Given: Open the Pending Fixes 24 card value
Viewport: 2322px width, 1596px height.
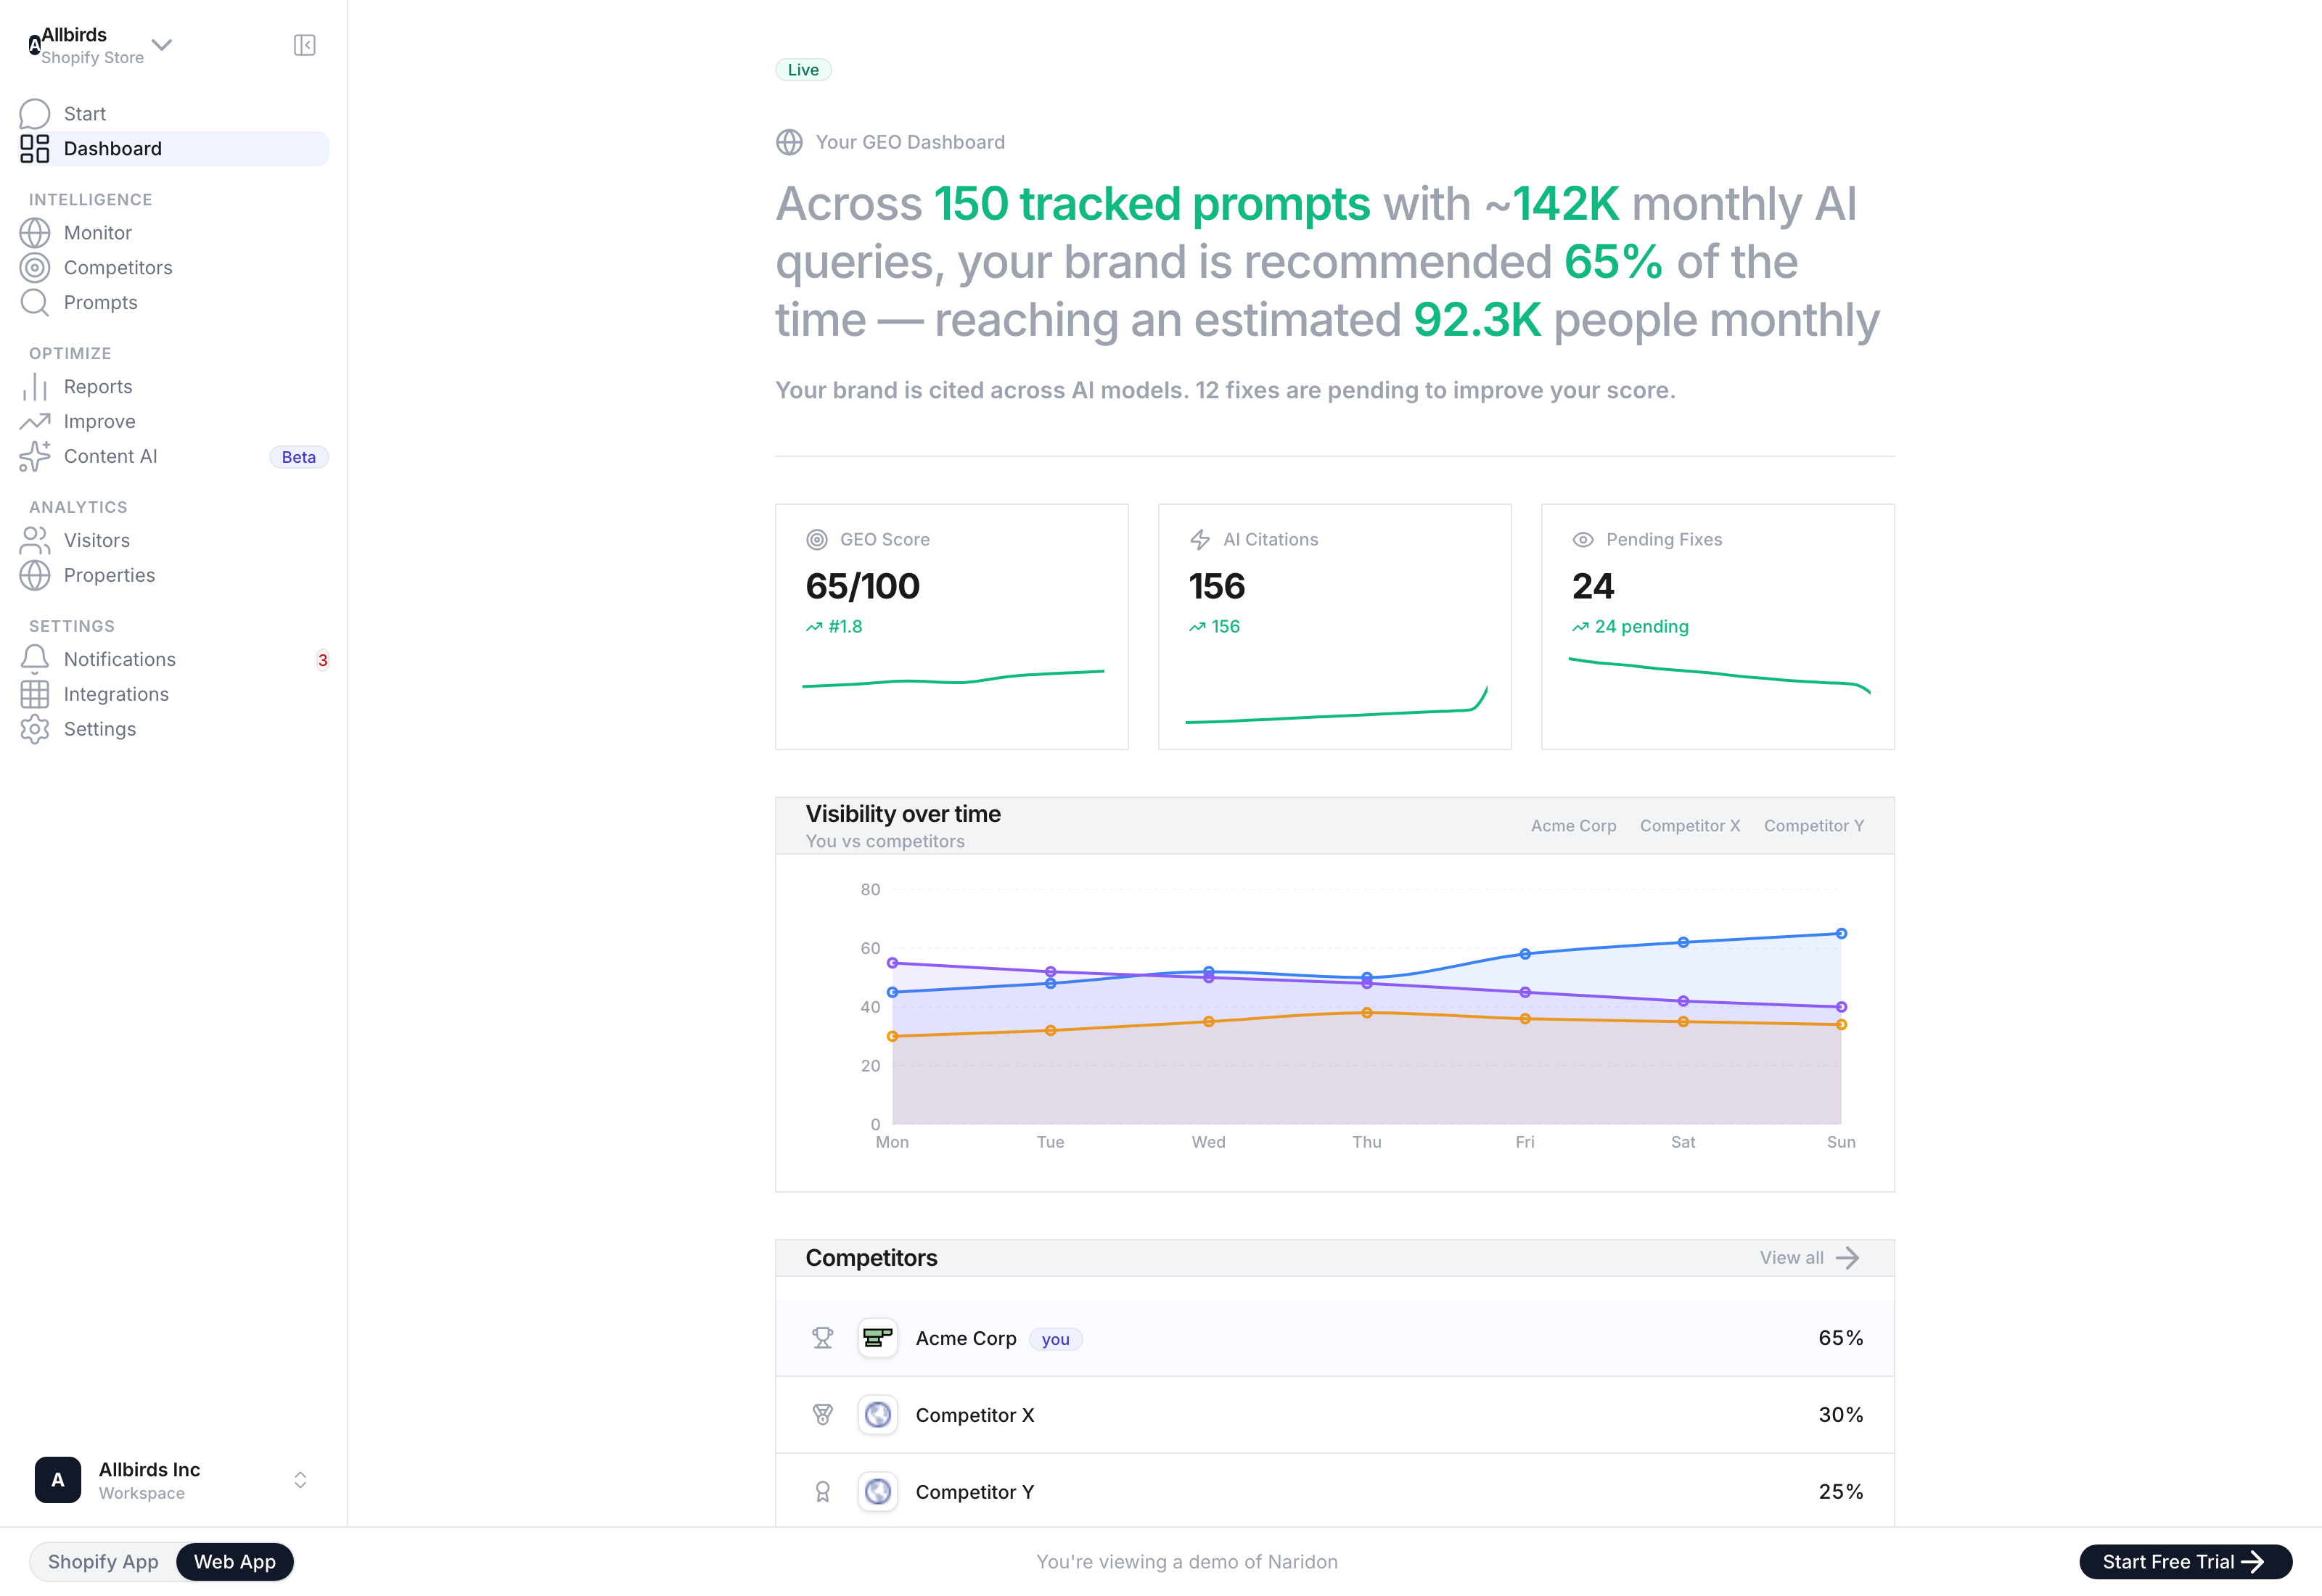Looking at the screenshot, I should (x=1593, y=586).
